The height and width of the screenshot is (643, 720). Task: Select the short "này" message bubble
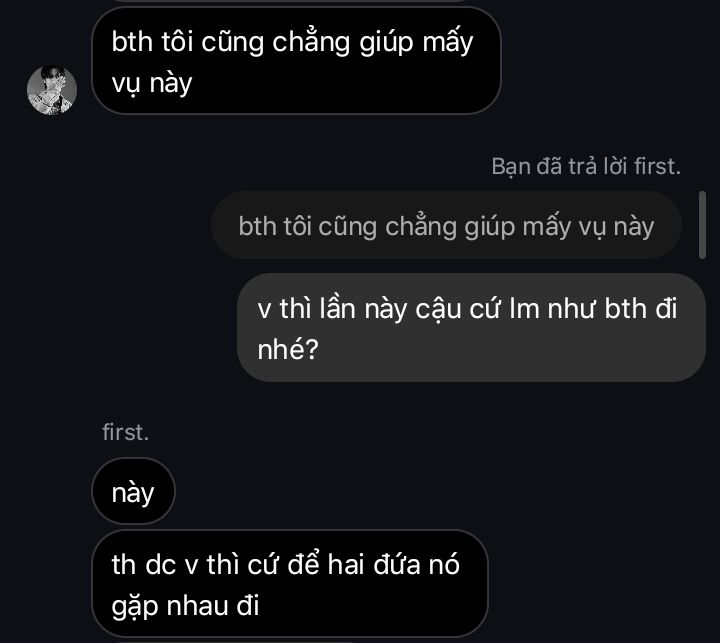pos(133,491)
